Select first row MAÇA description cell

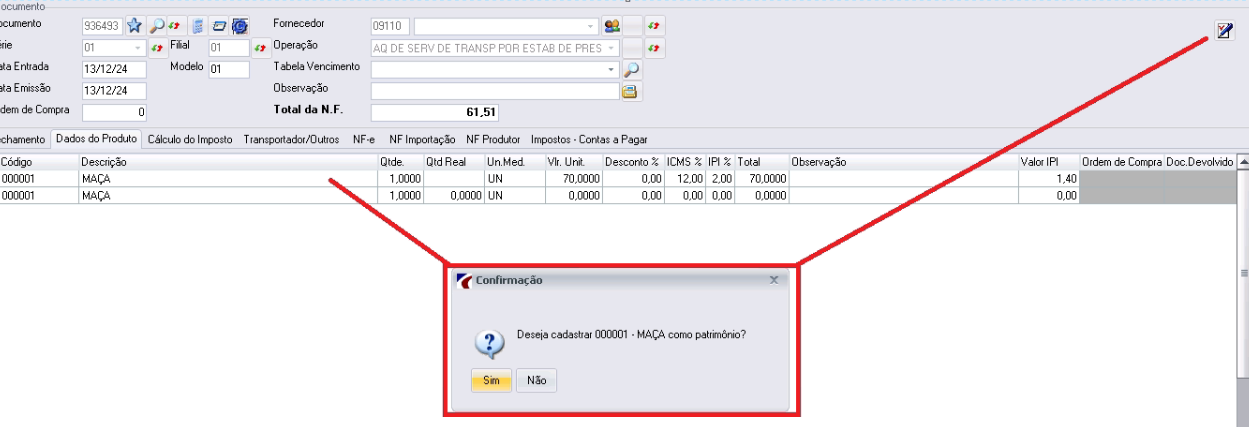point(228,178)
